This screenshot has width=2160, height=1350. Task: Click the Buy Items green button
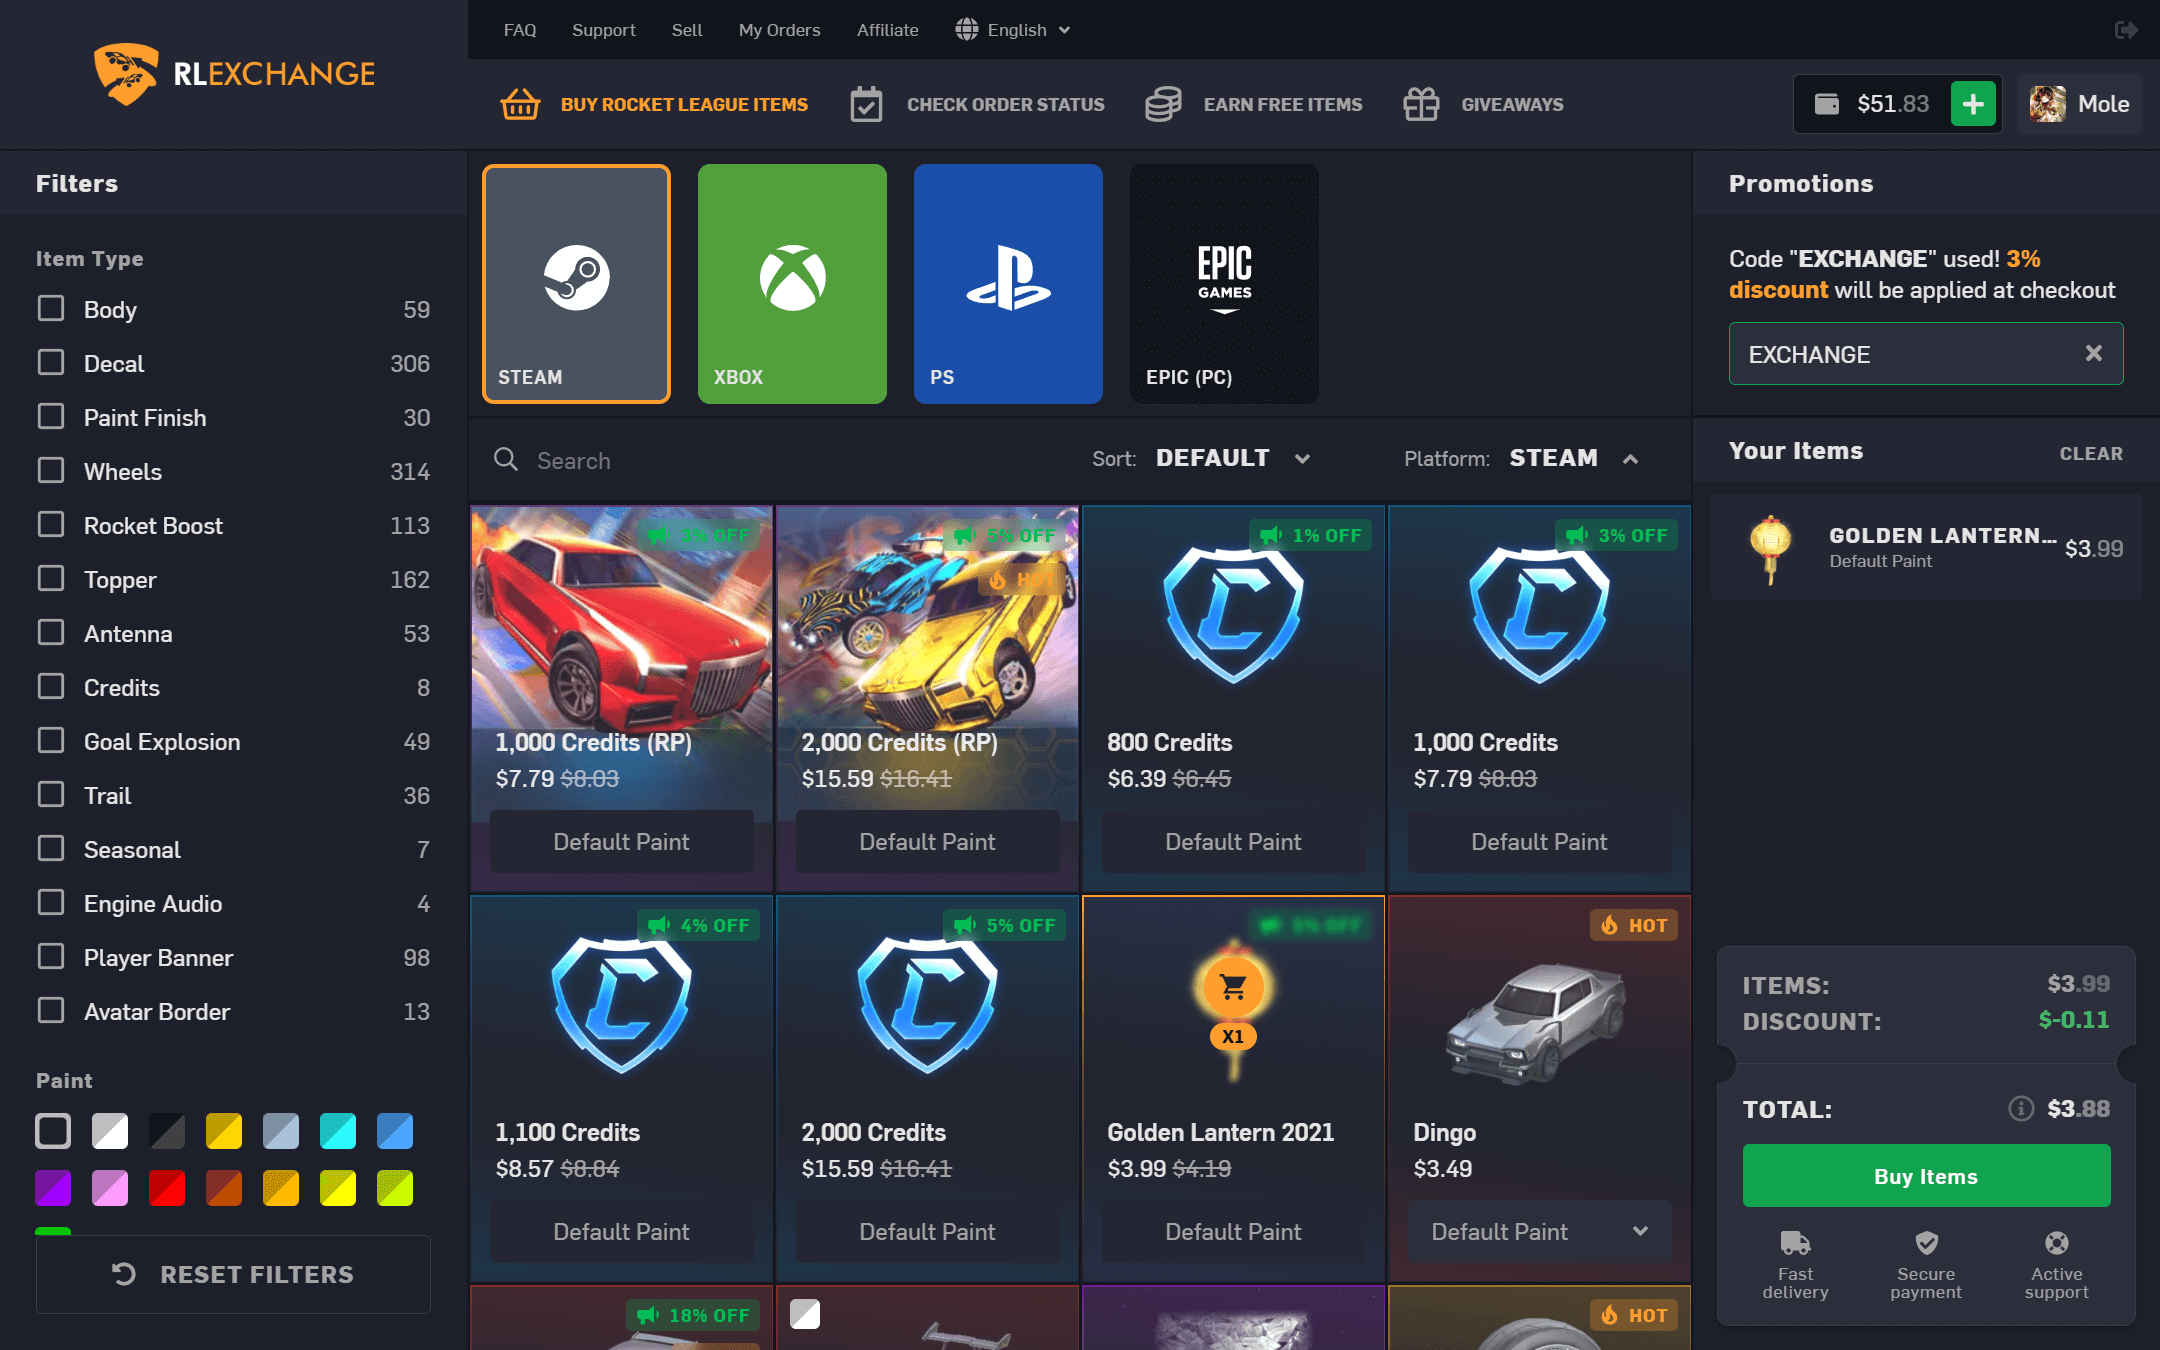(1925, 1176)
